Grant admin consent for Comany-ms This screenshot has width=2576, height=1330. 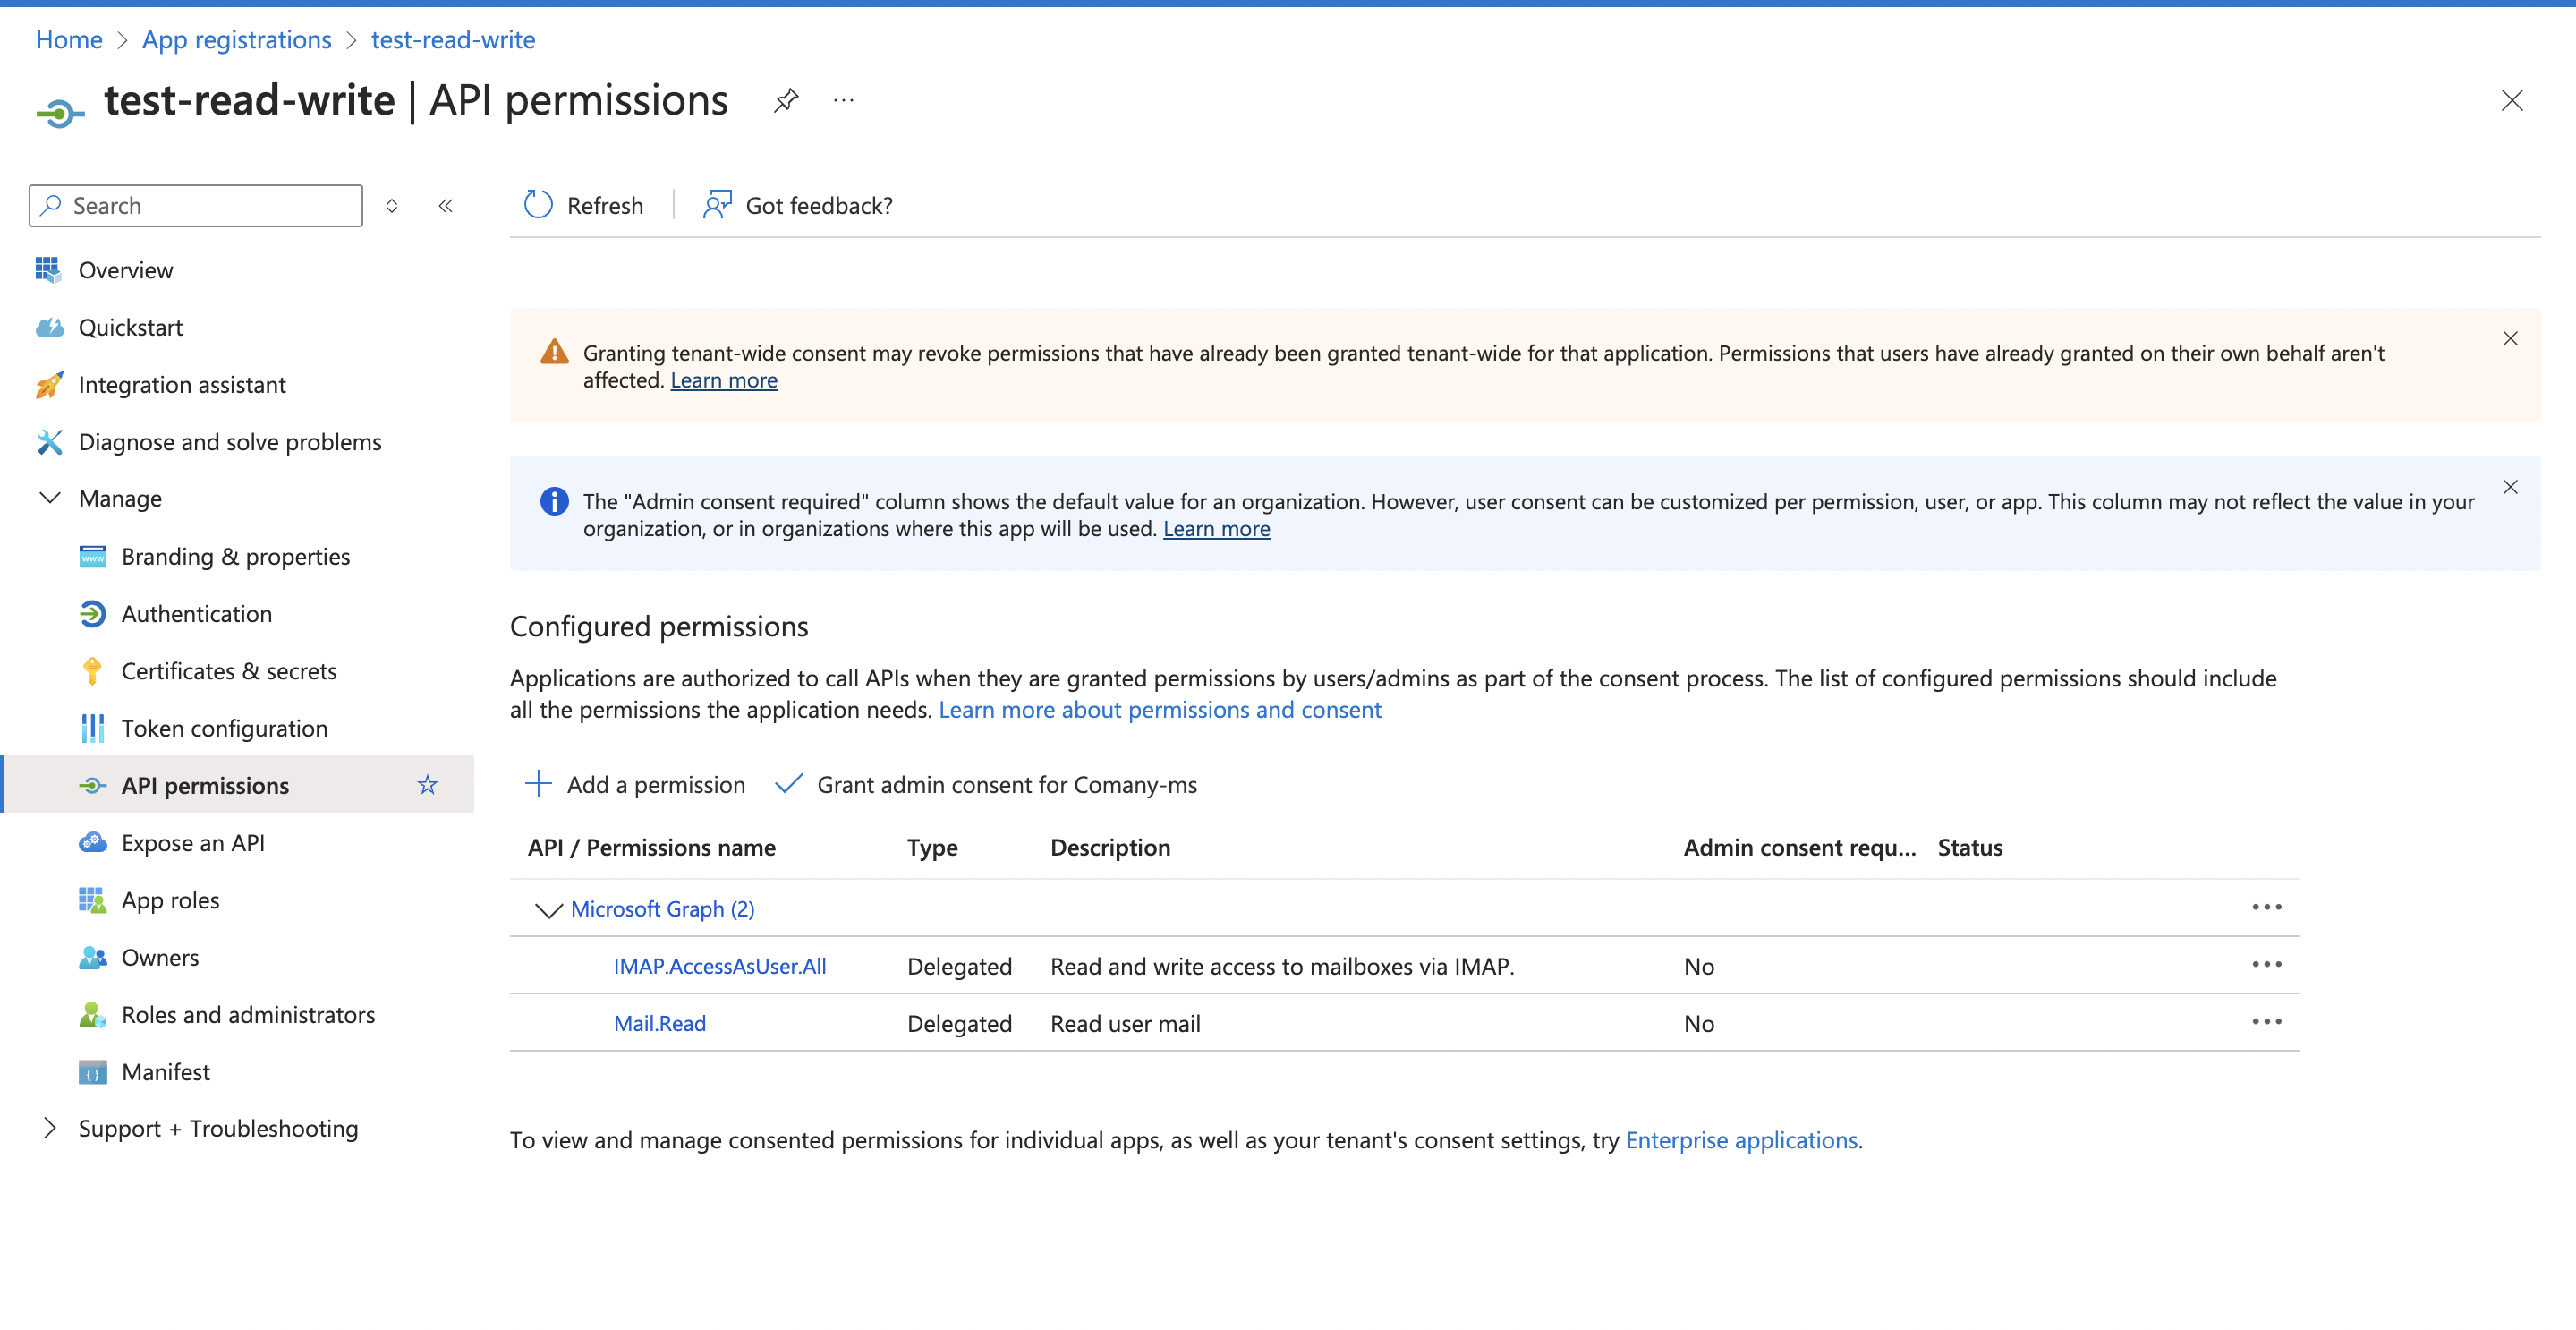pos(987,785)
